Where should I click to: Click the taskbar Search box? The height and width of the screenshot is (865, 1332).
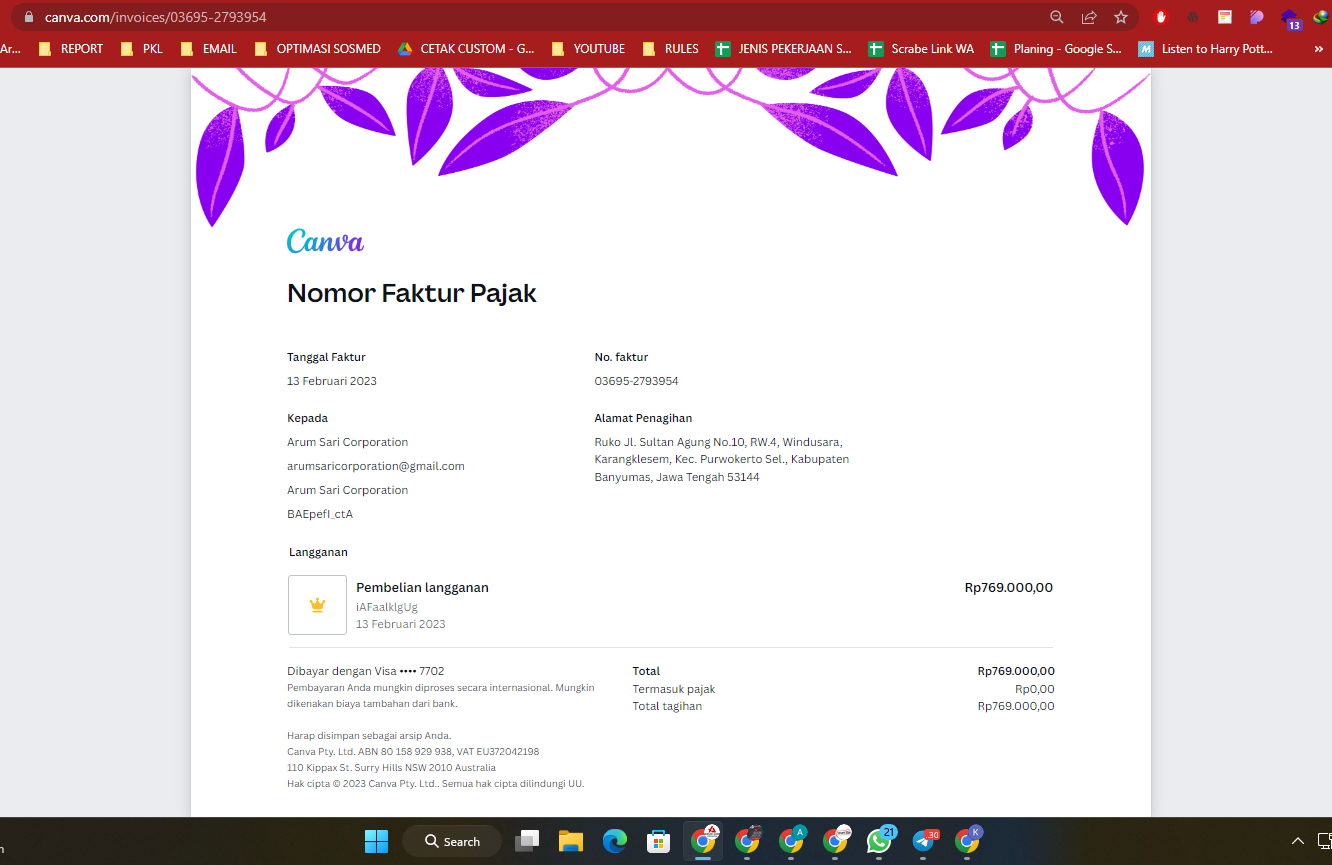pos(452,841)
